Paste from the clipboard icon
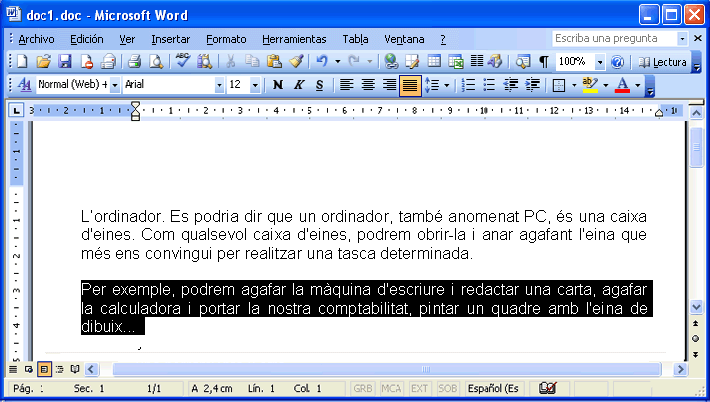The height and width of the screenshot is (402, 710). [x=274, y=61]
